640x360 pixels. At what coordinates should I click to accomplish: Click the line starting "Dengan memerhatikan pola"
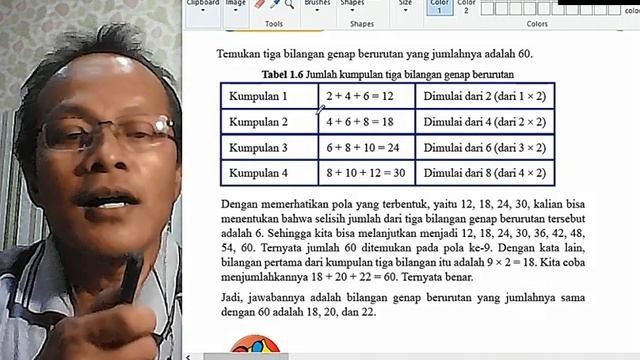click(x=403, y=204)
